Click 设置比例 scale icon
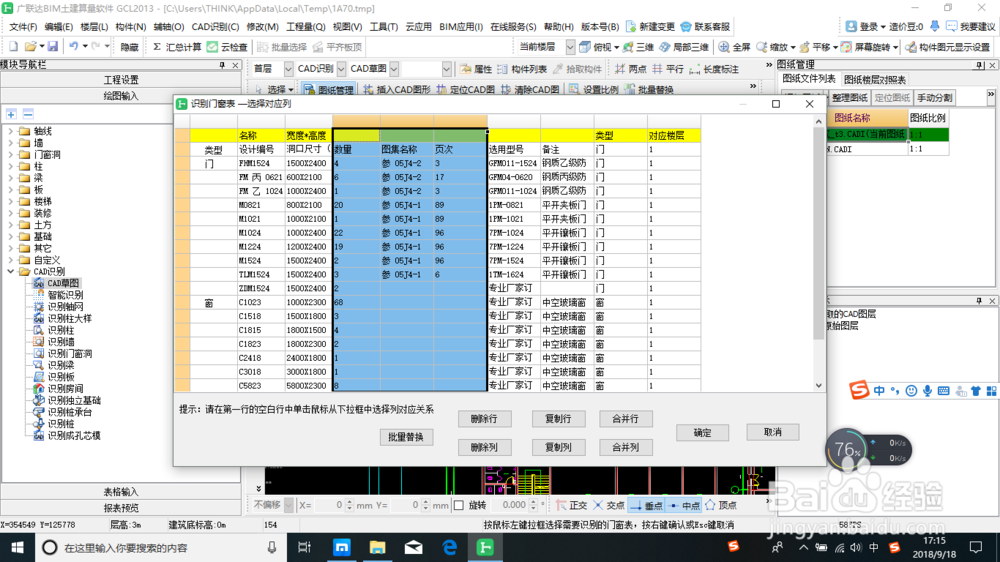The image size is (1000, 562). [x=593, y=89]
